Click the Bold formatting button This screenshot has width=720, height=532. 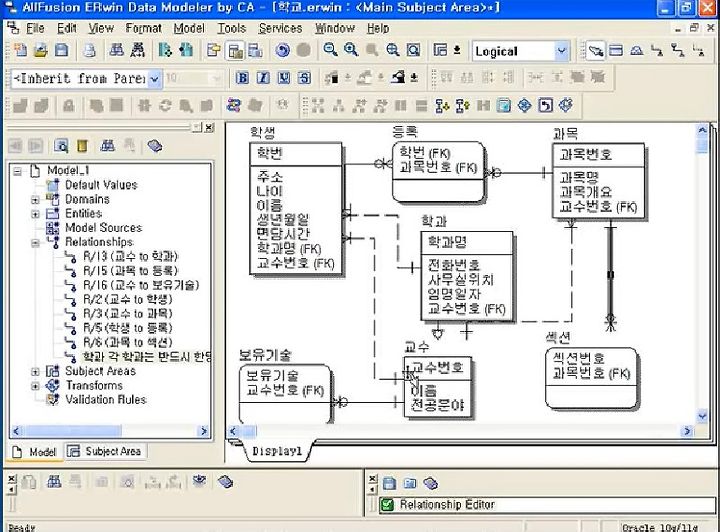242,78
